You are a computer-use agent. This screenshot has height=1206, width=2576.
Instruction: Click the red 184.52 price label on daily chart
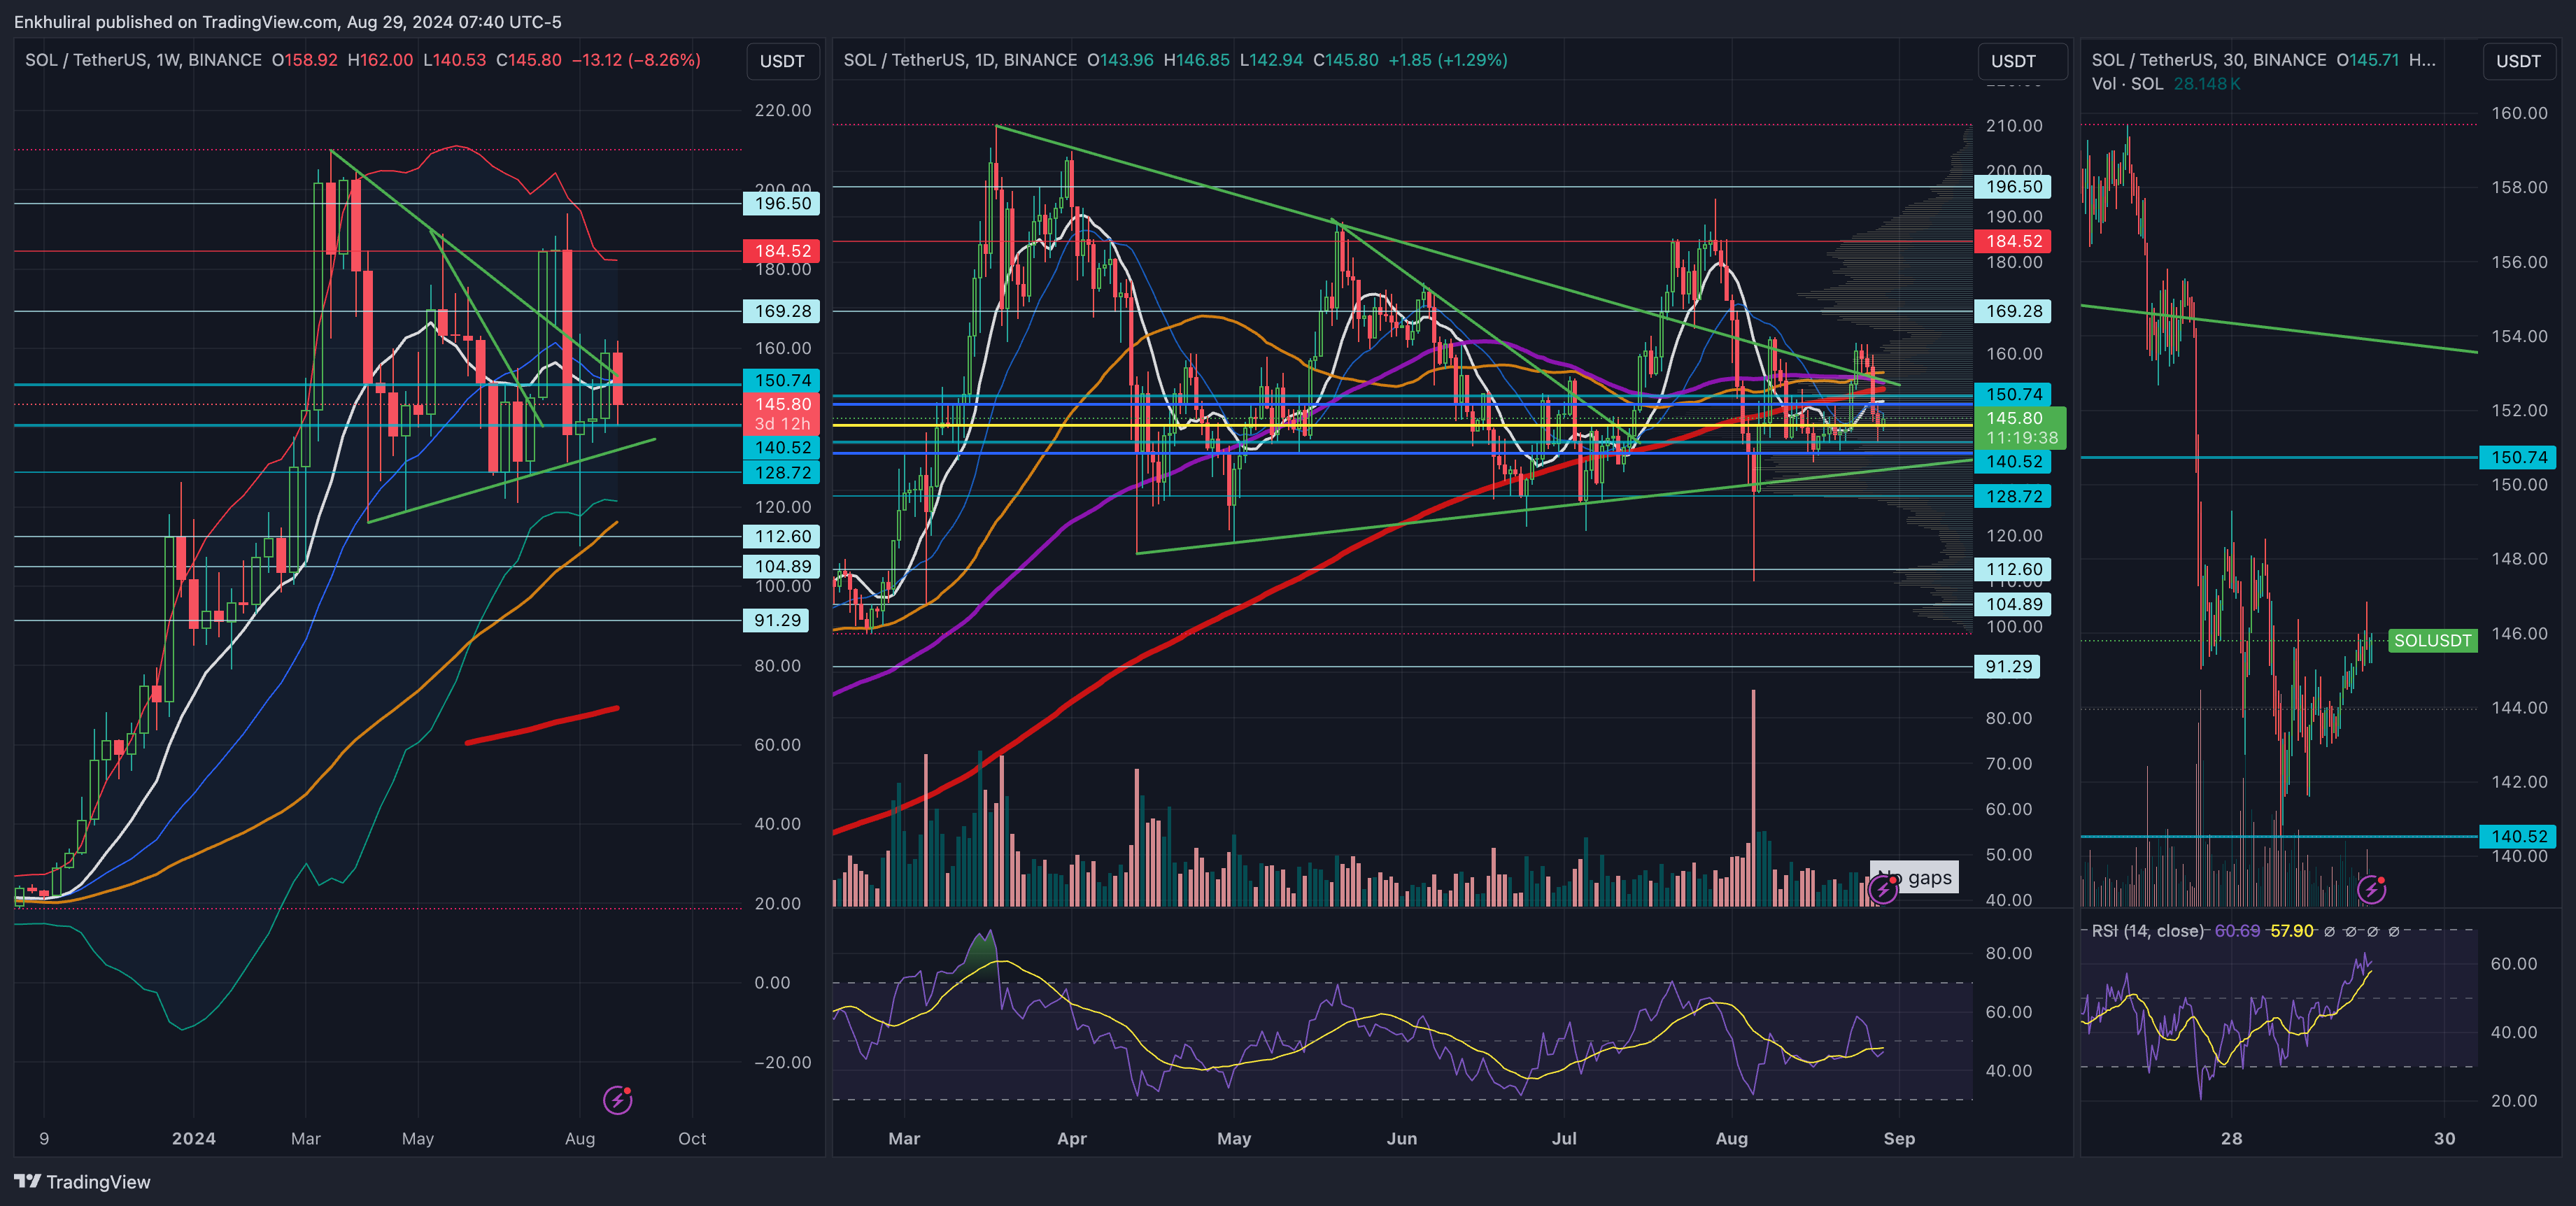pyautogui.click(x=2013, y=241)
